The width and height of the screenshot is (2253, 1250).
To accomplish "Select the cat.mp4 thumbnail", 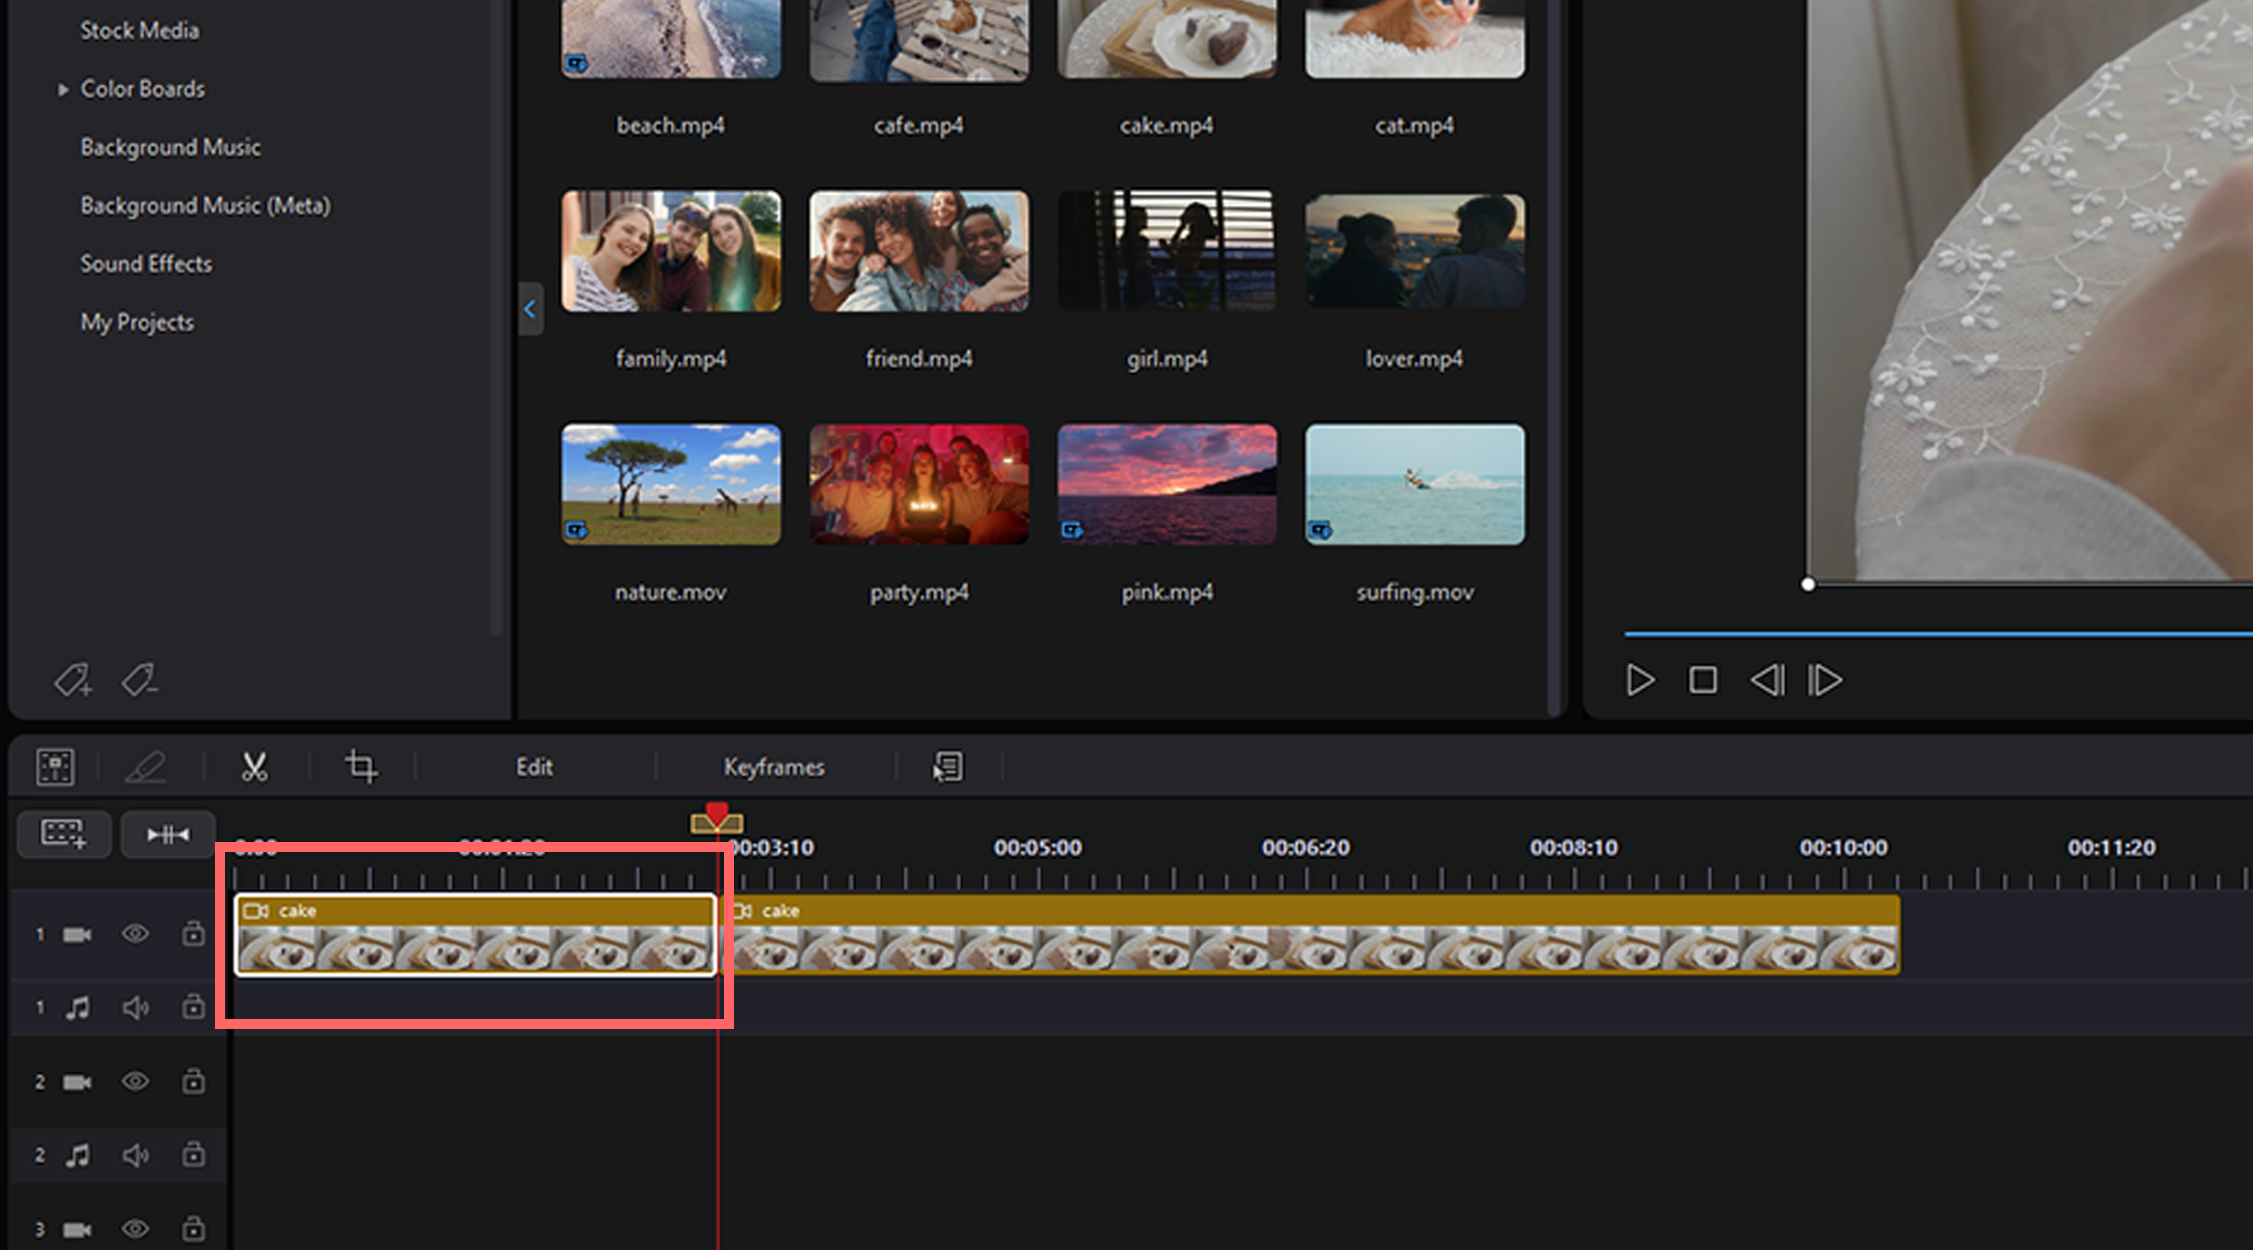I will pyautogui.click(x=1415, y=38).
